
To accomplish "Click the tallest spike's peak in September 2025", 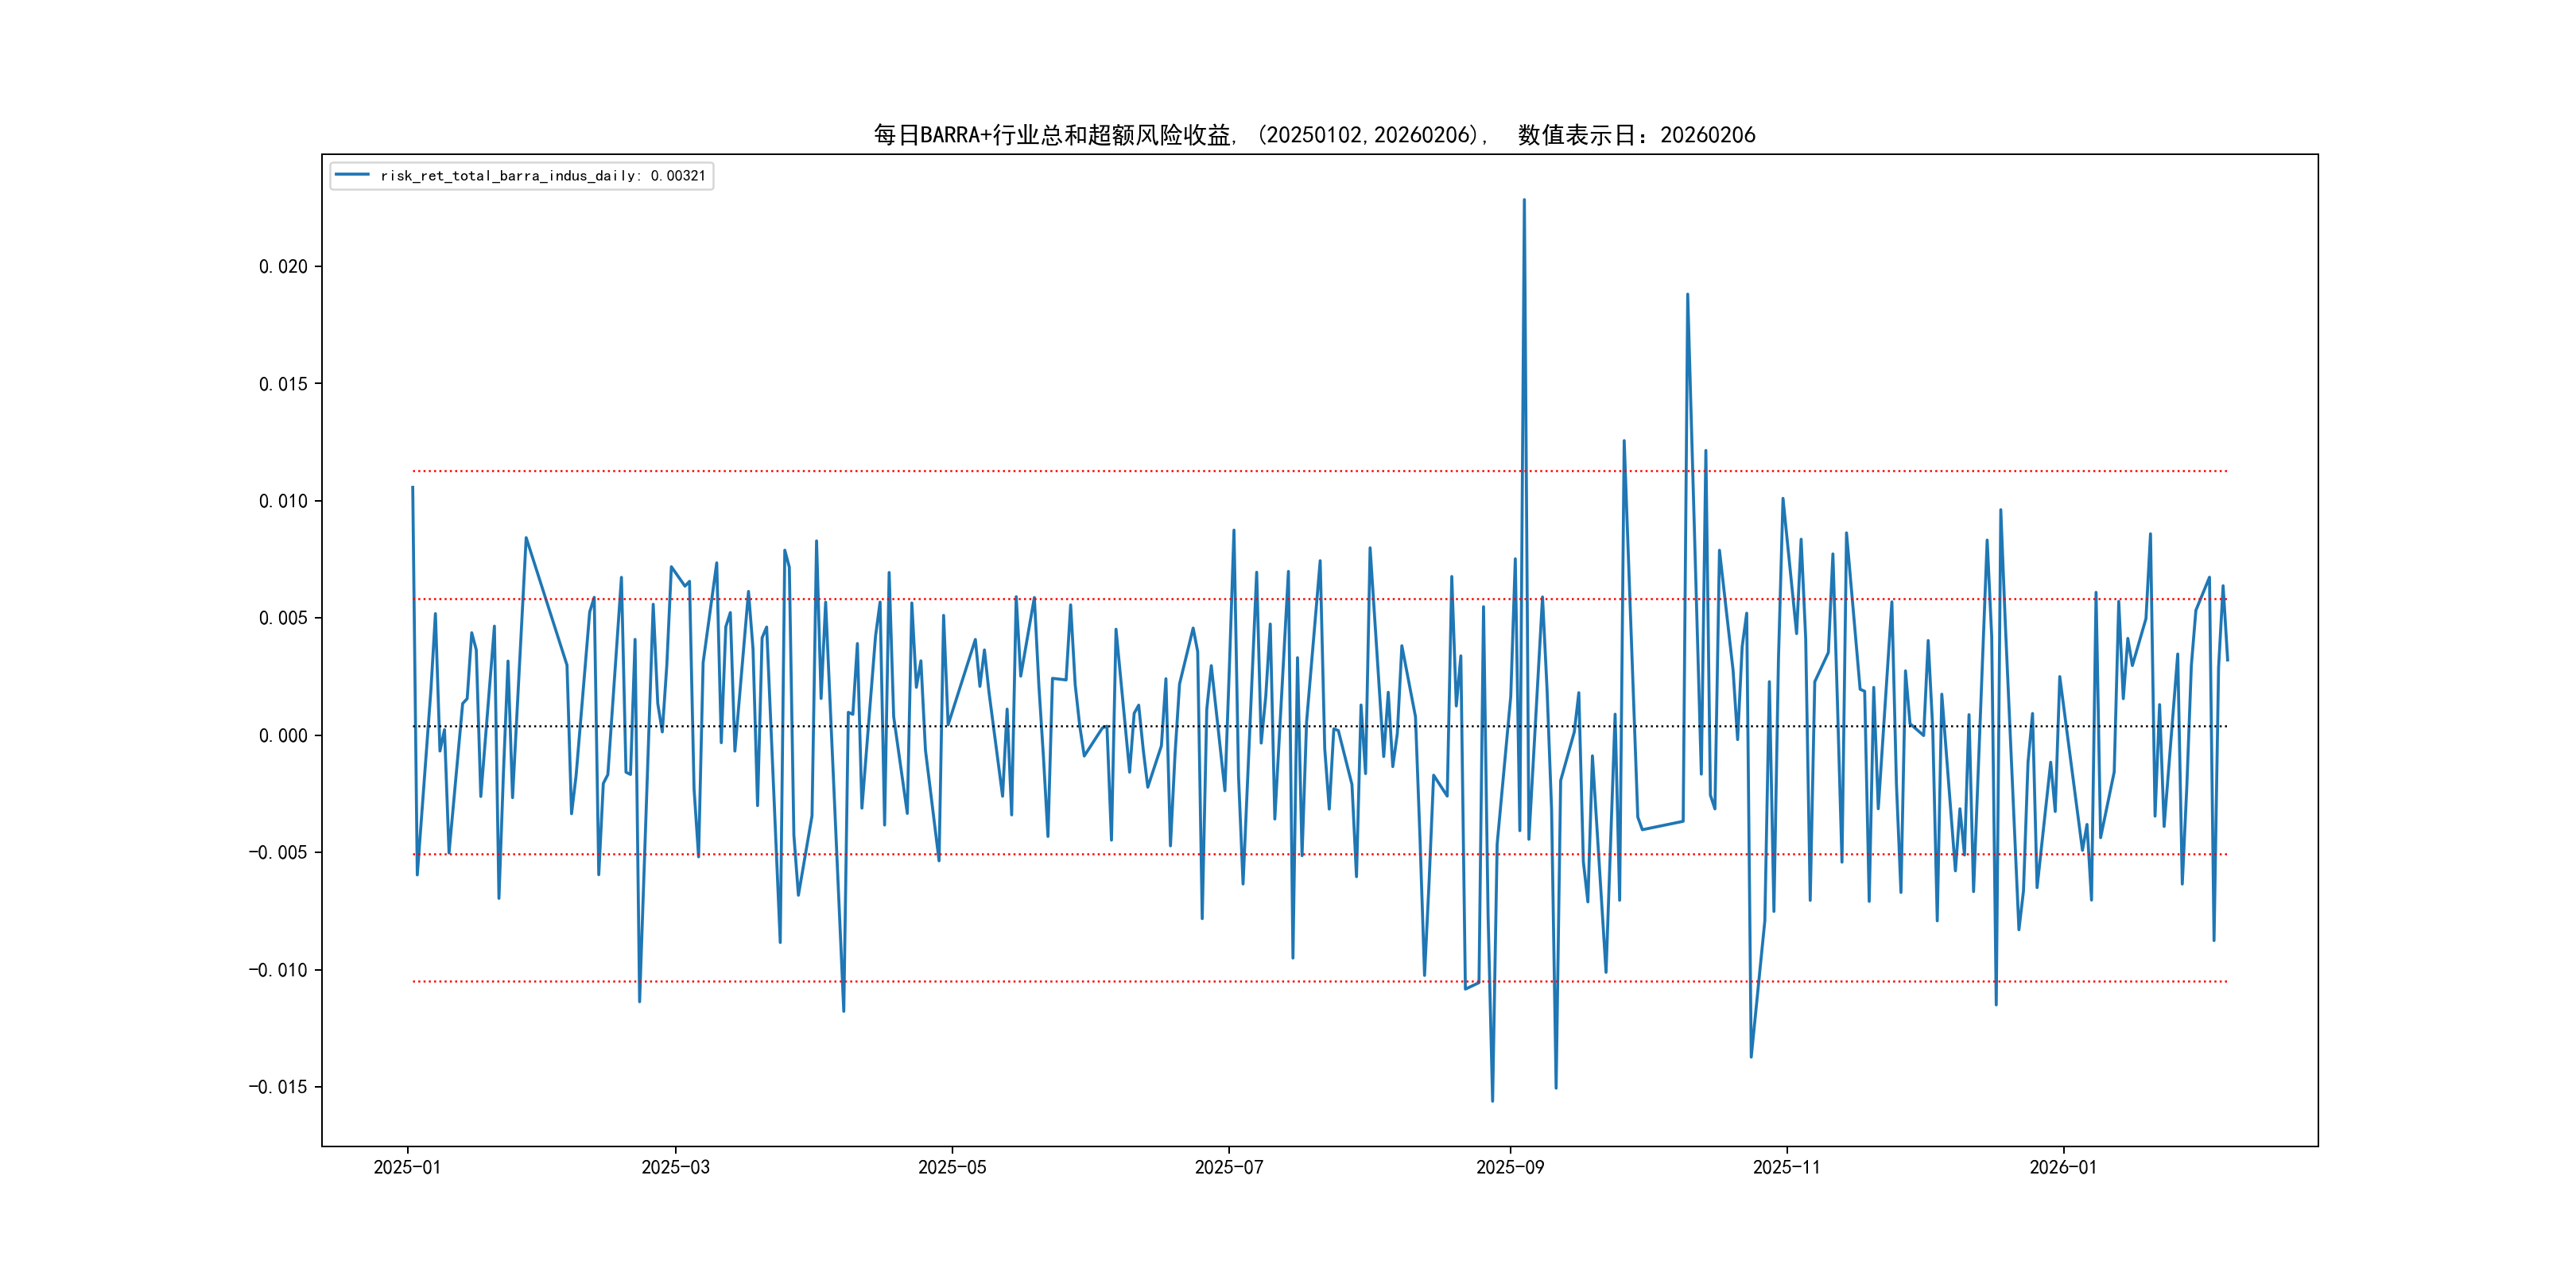I will pos(1524,200).
